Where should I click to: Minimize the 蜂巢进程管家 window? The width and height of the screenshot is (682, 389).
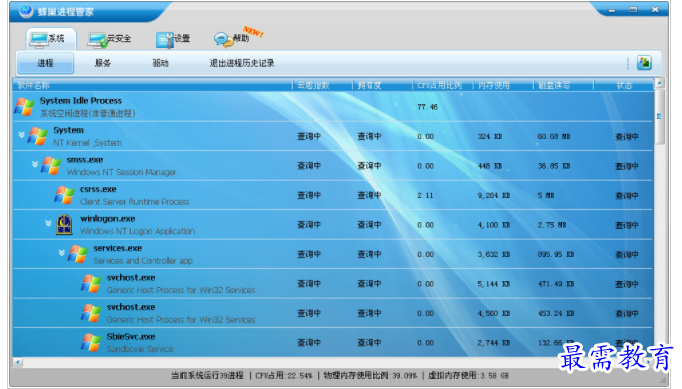coord(612,10)
